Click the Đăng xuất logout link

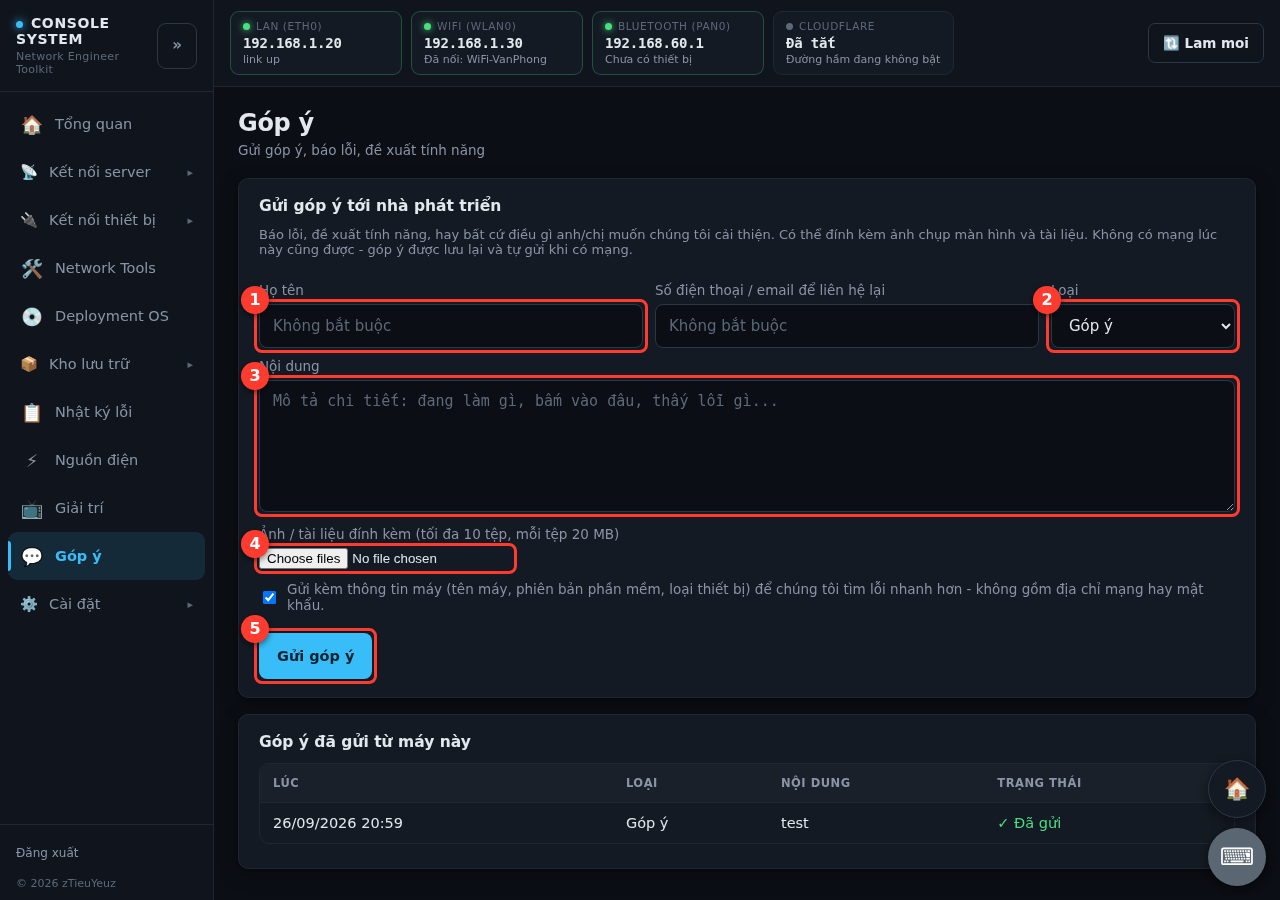click(x=47, y=853)
